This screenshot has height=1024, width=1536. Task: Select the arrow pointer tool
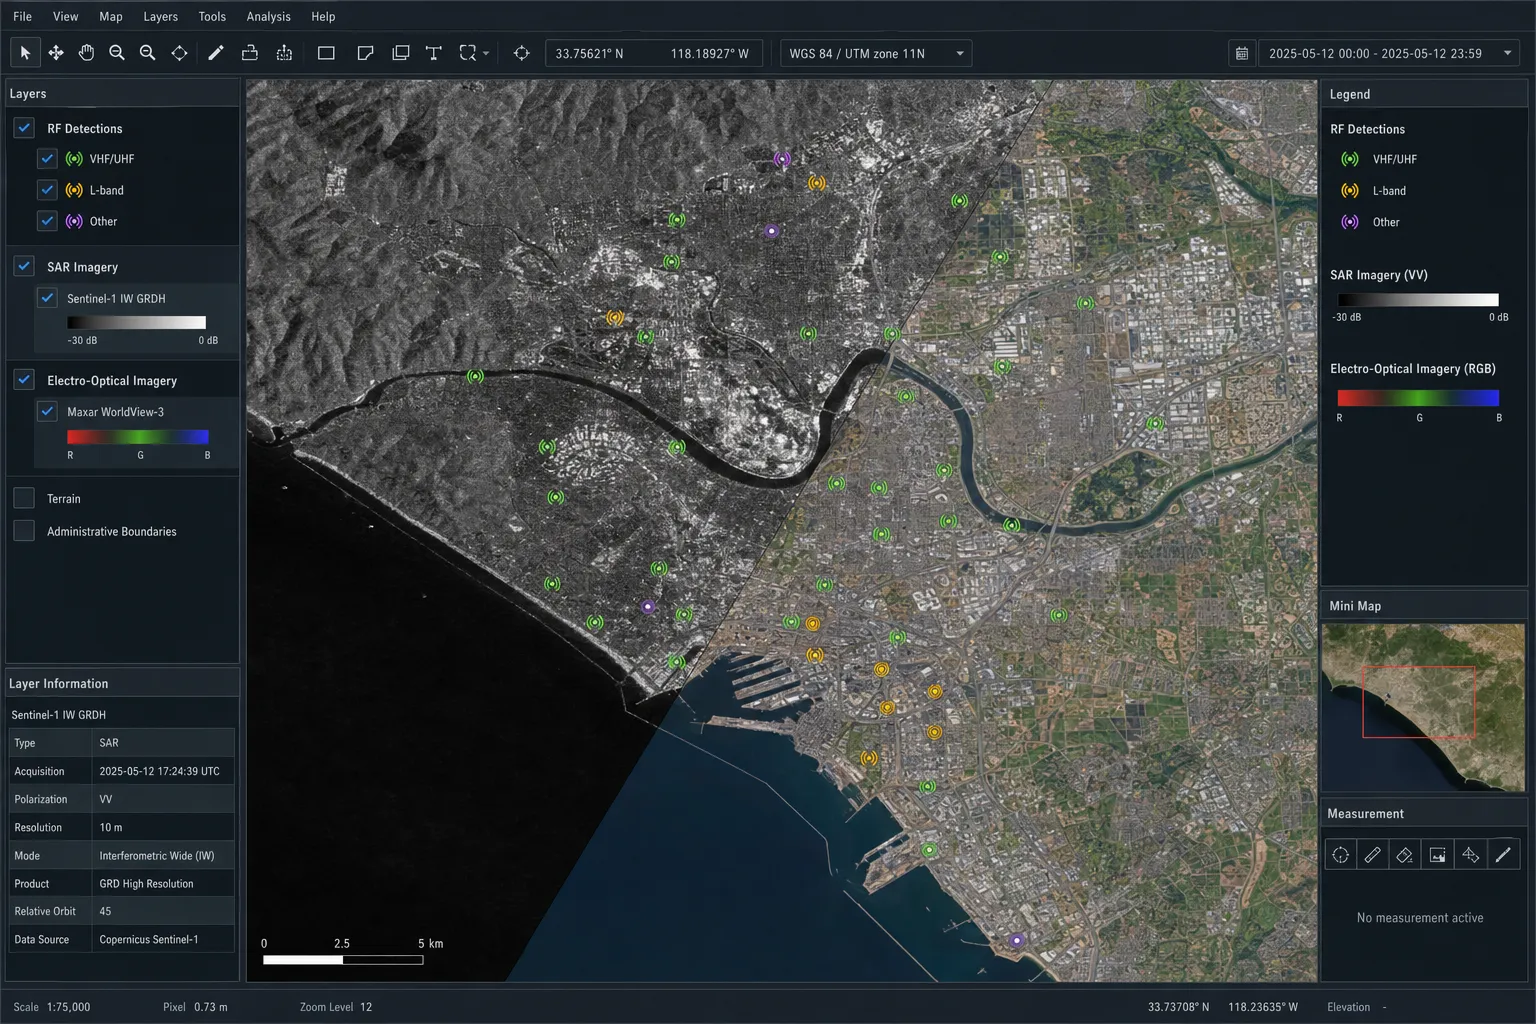click(25, 53)
